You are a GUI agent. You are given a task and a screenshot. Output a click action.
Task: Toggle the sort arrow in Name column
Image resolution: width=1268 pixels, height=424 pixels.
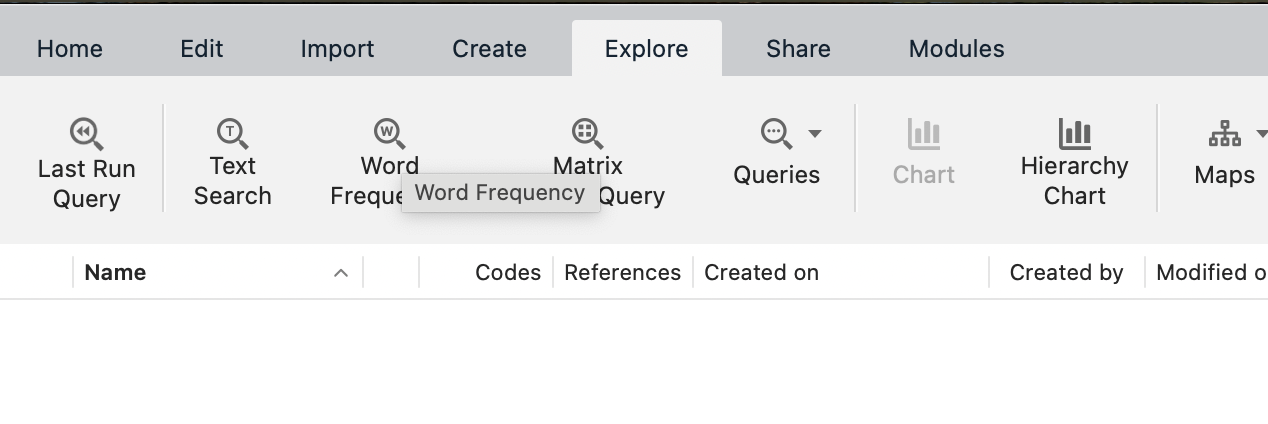(x=341, y=273)
